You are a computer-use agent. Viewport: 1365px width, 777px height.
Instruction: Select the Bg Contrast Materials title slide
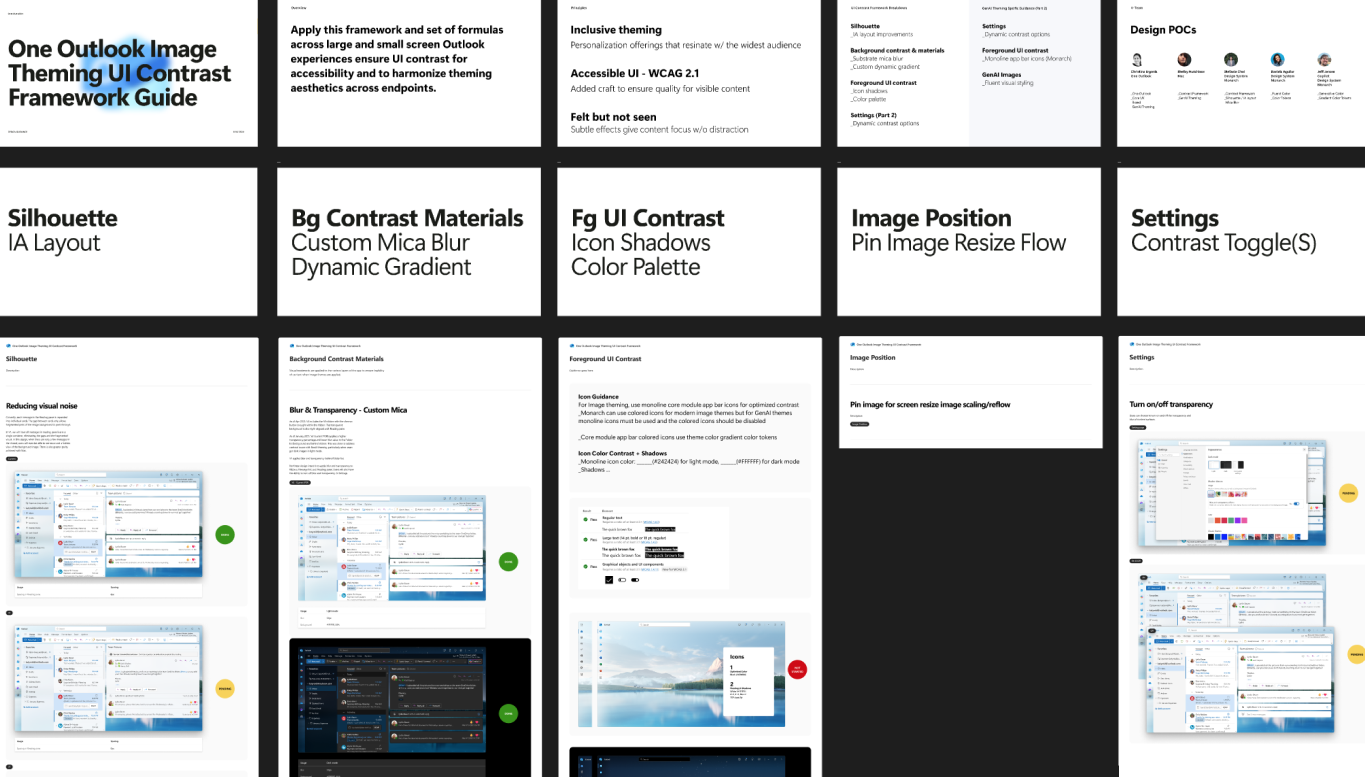click(409, 241)
